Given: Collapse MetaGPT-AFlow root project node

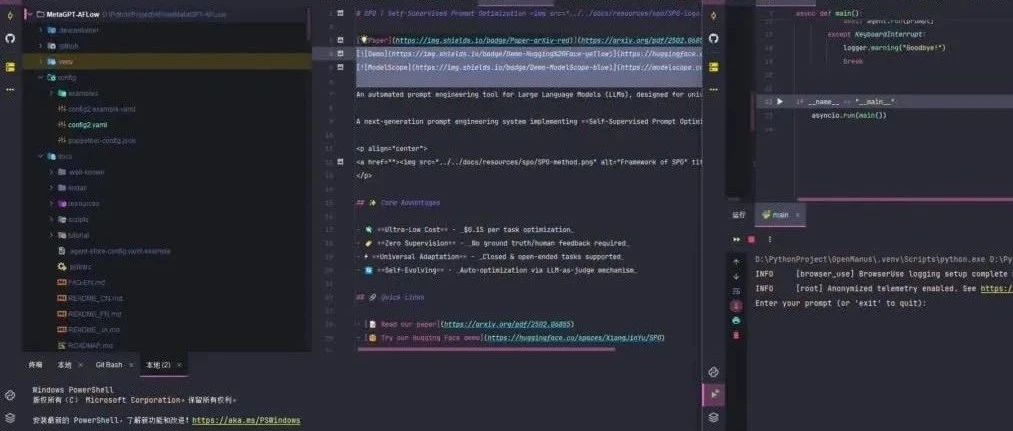Looking at the screenshot, I should (x=30, y=14).
